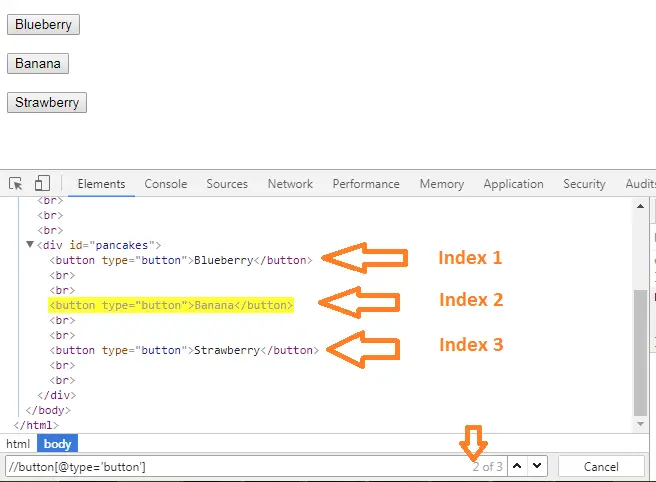
Task: Collapse the div id pancakes node
Action: (30, 244)
